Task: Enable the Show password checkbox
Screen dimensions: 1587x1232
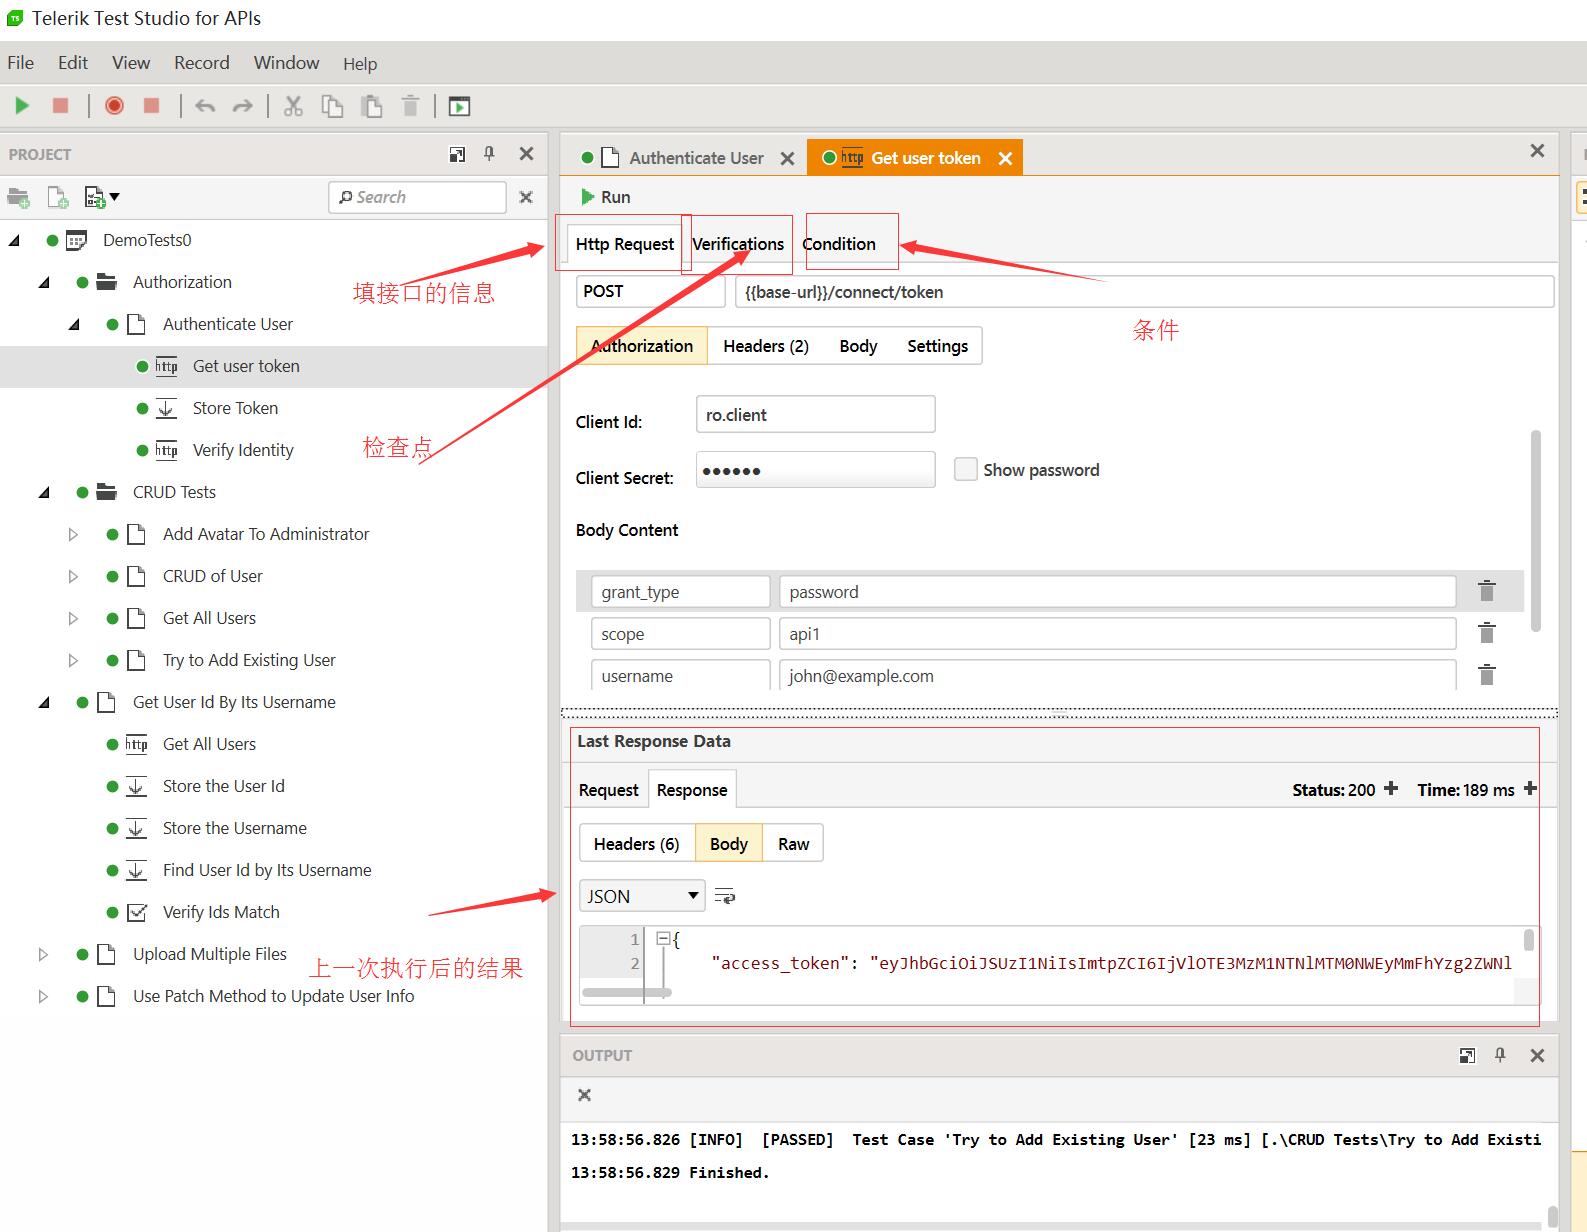Action: (x=965, y=469)
